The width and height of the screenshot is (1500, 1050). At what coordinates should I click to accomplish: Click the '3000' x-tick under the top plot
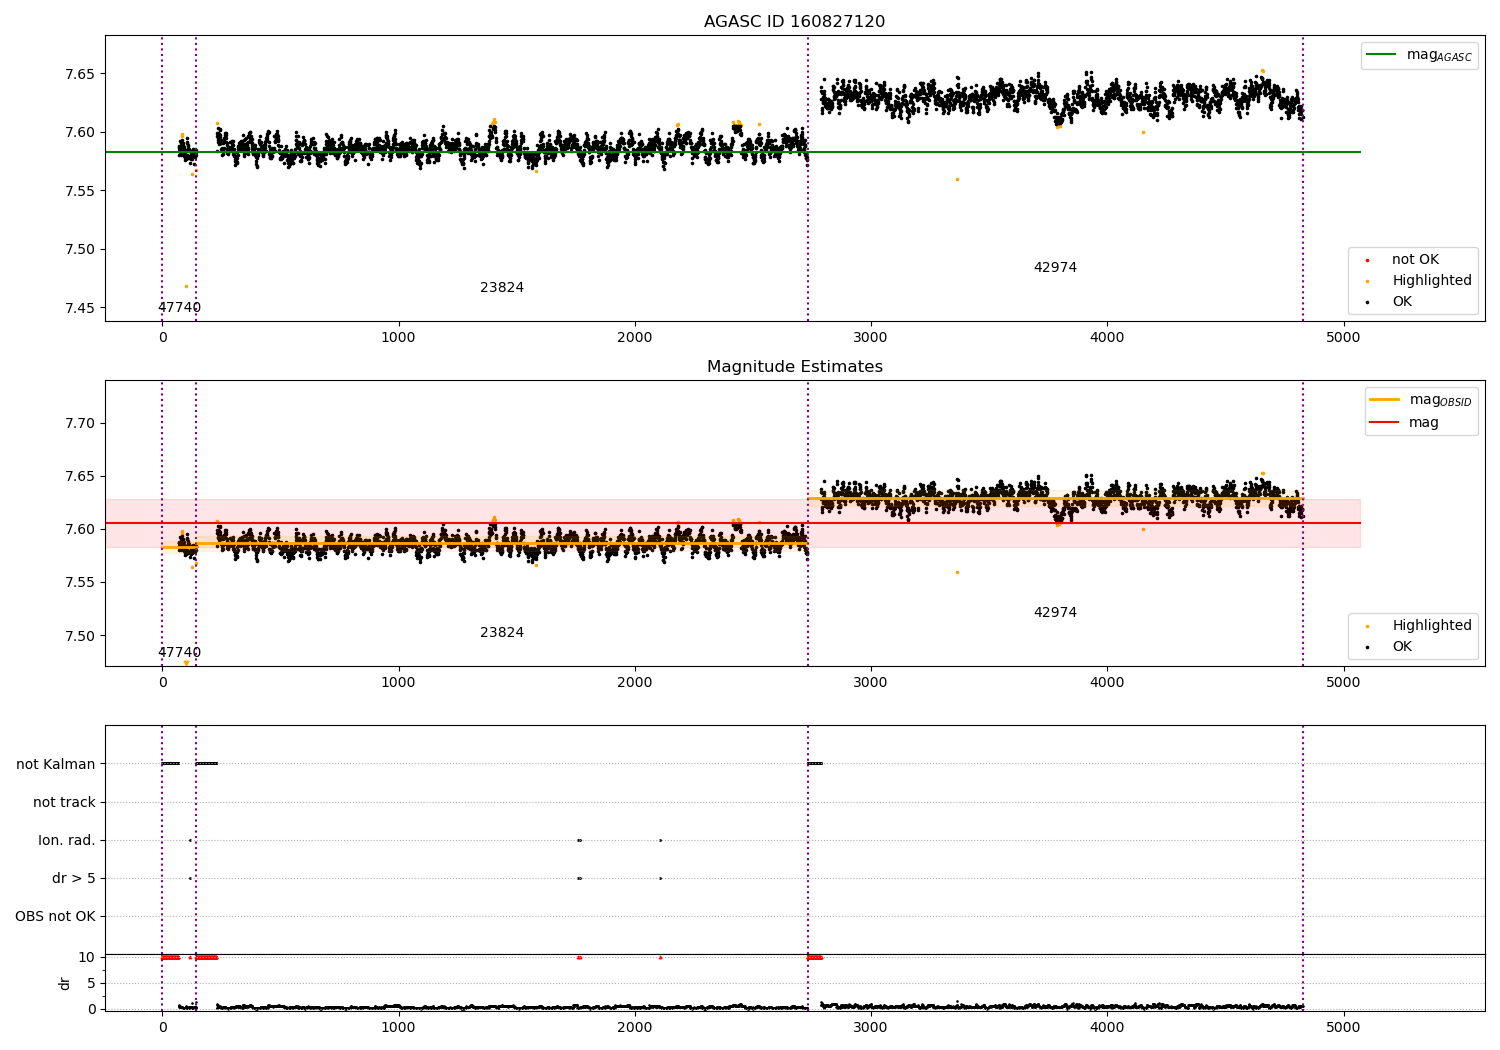pos(871,338)
